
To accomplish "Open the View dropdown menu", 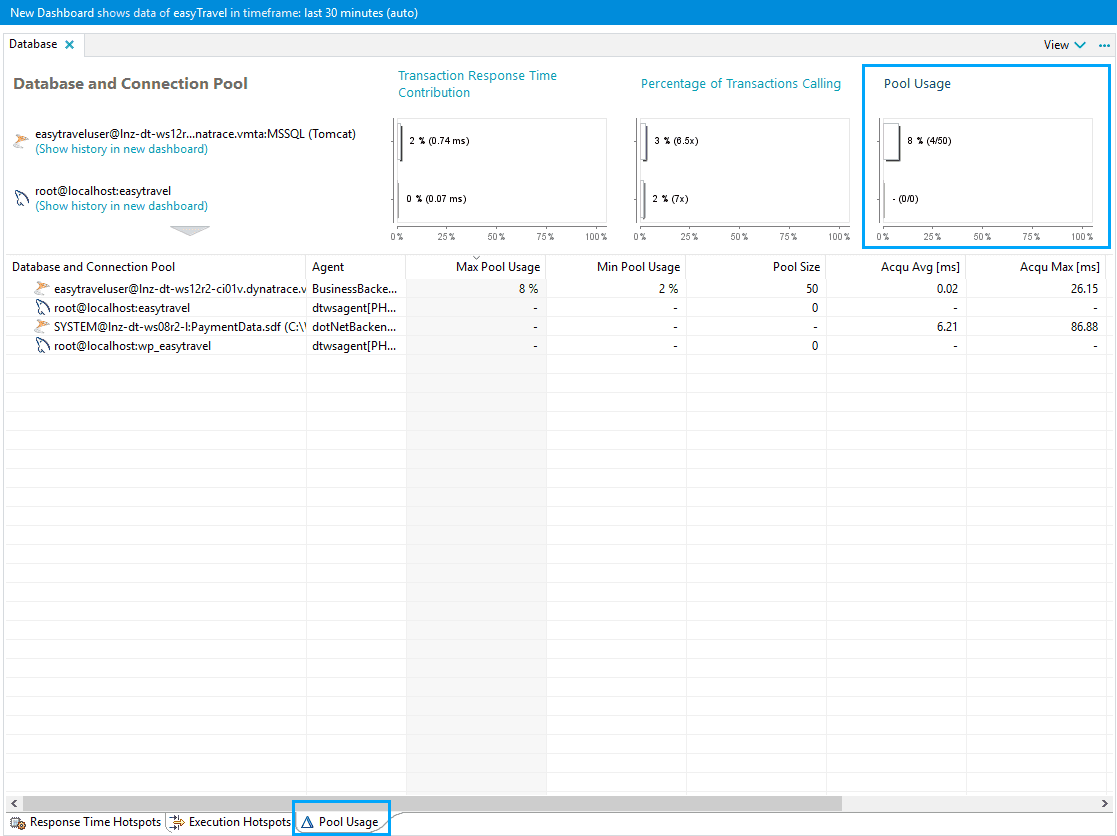I will [1064, 45].
